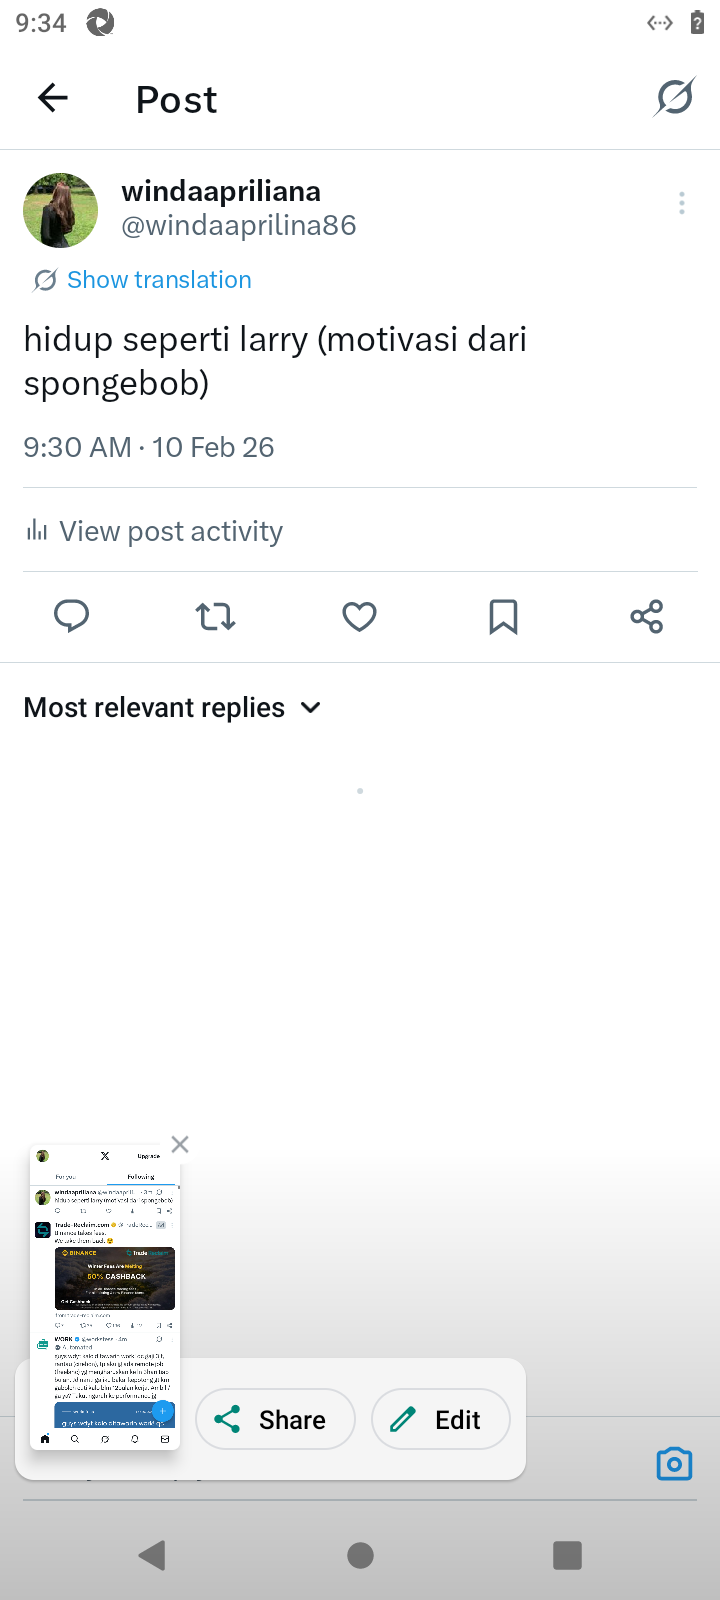The image size is (720, 1600).
Task: Tap the Grok icon in the header
Action: (x=674, y=98)
